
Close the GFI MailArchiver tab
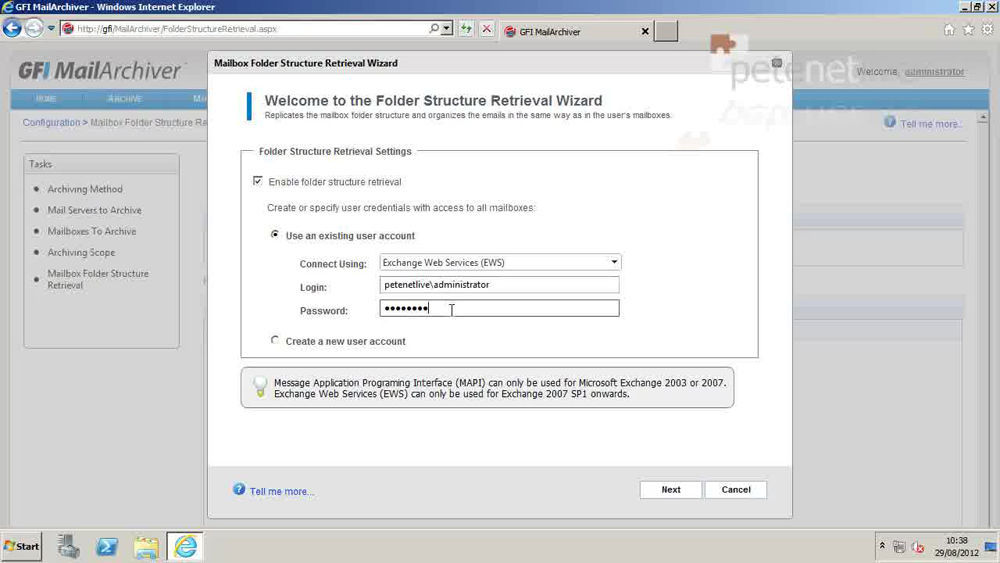[x=645, y=31]
